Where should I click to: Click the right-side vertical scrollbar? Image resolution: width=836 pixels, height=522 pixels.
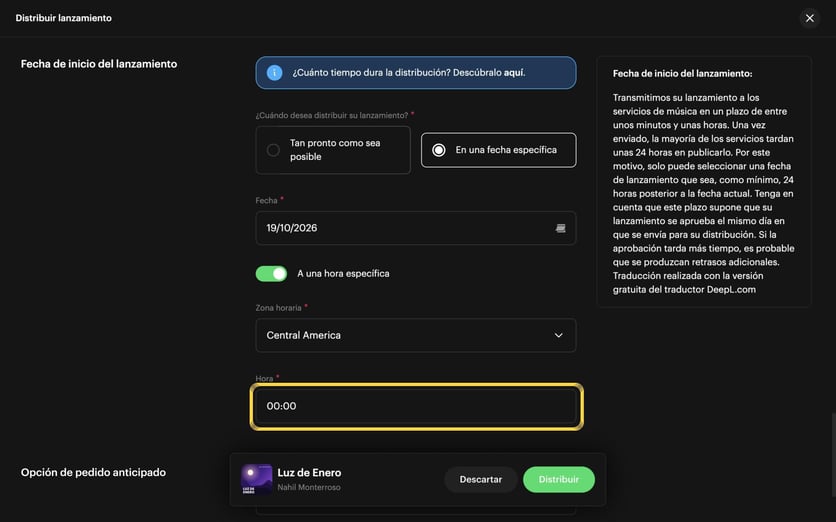[x=833, y=457]
